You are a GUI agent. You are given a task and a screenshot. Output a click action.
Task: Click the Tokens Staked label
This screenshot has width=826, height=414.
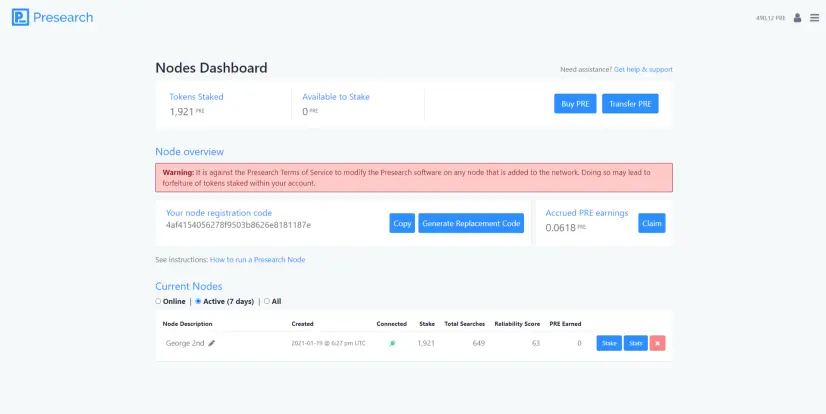click(x=196, y=97)
